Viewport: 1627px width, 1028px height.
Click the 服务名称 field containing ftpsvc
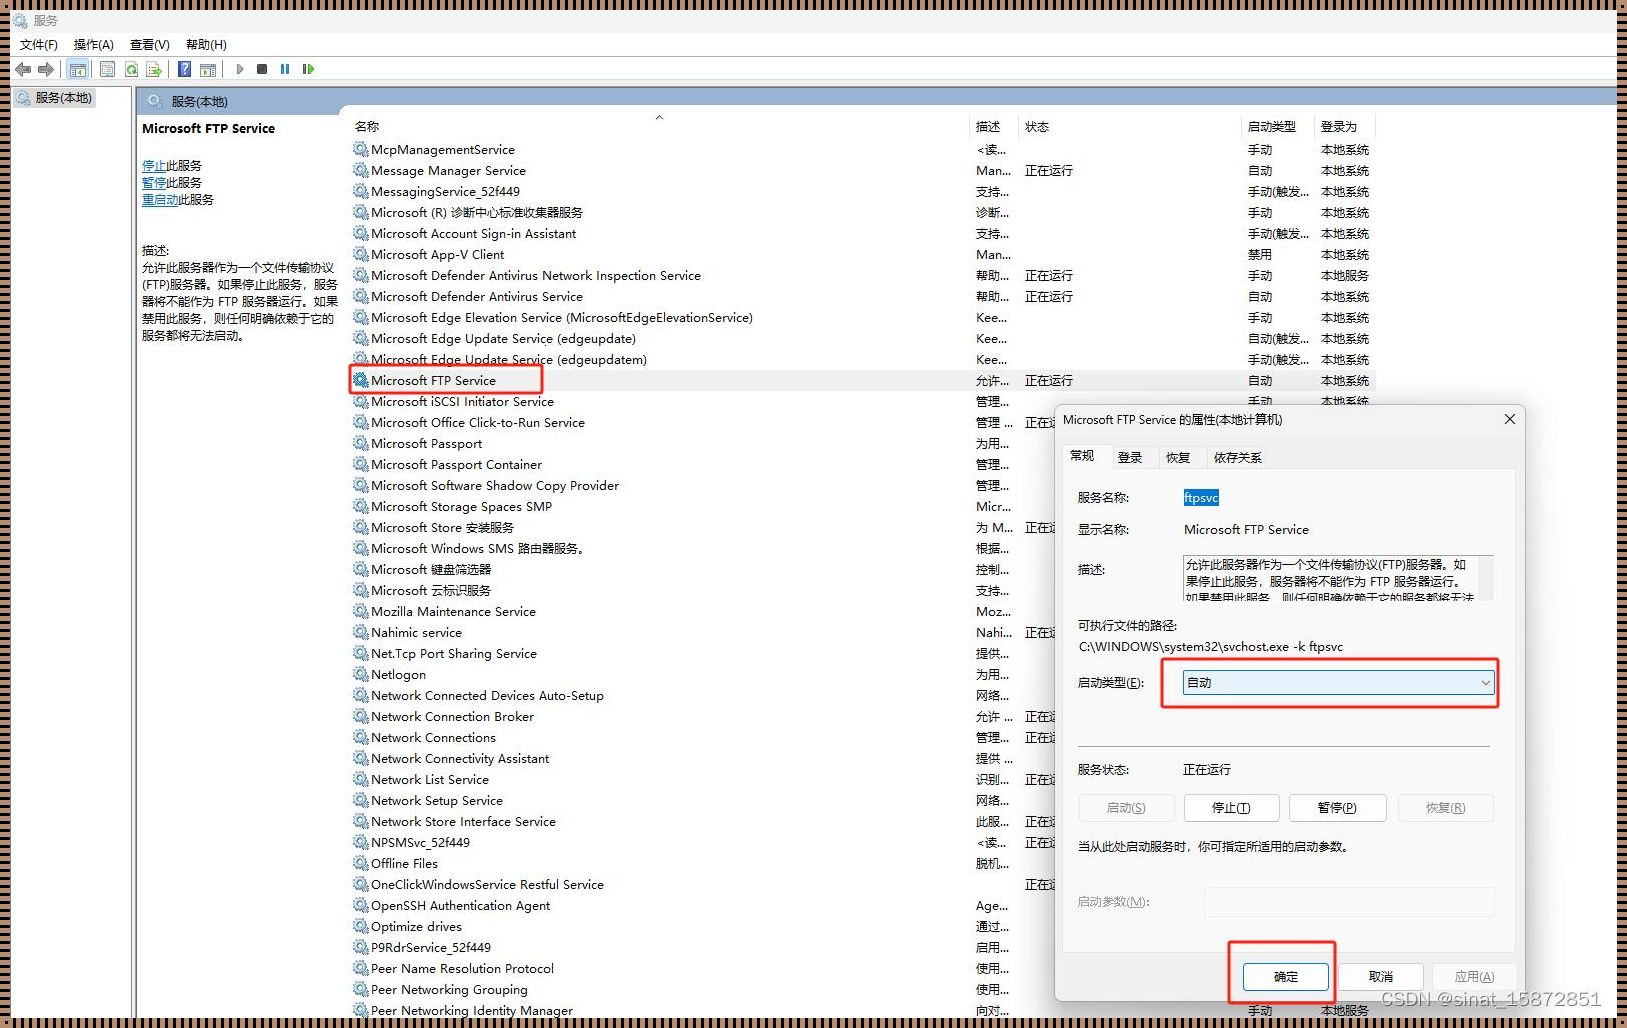1201,498
